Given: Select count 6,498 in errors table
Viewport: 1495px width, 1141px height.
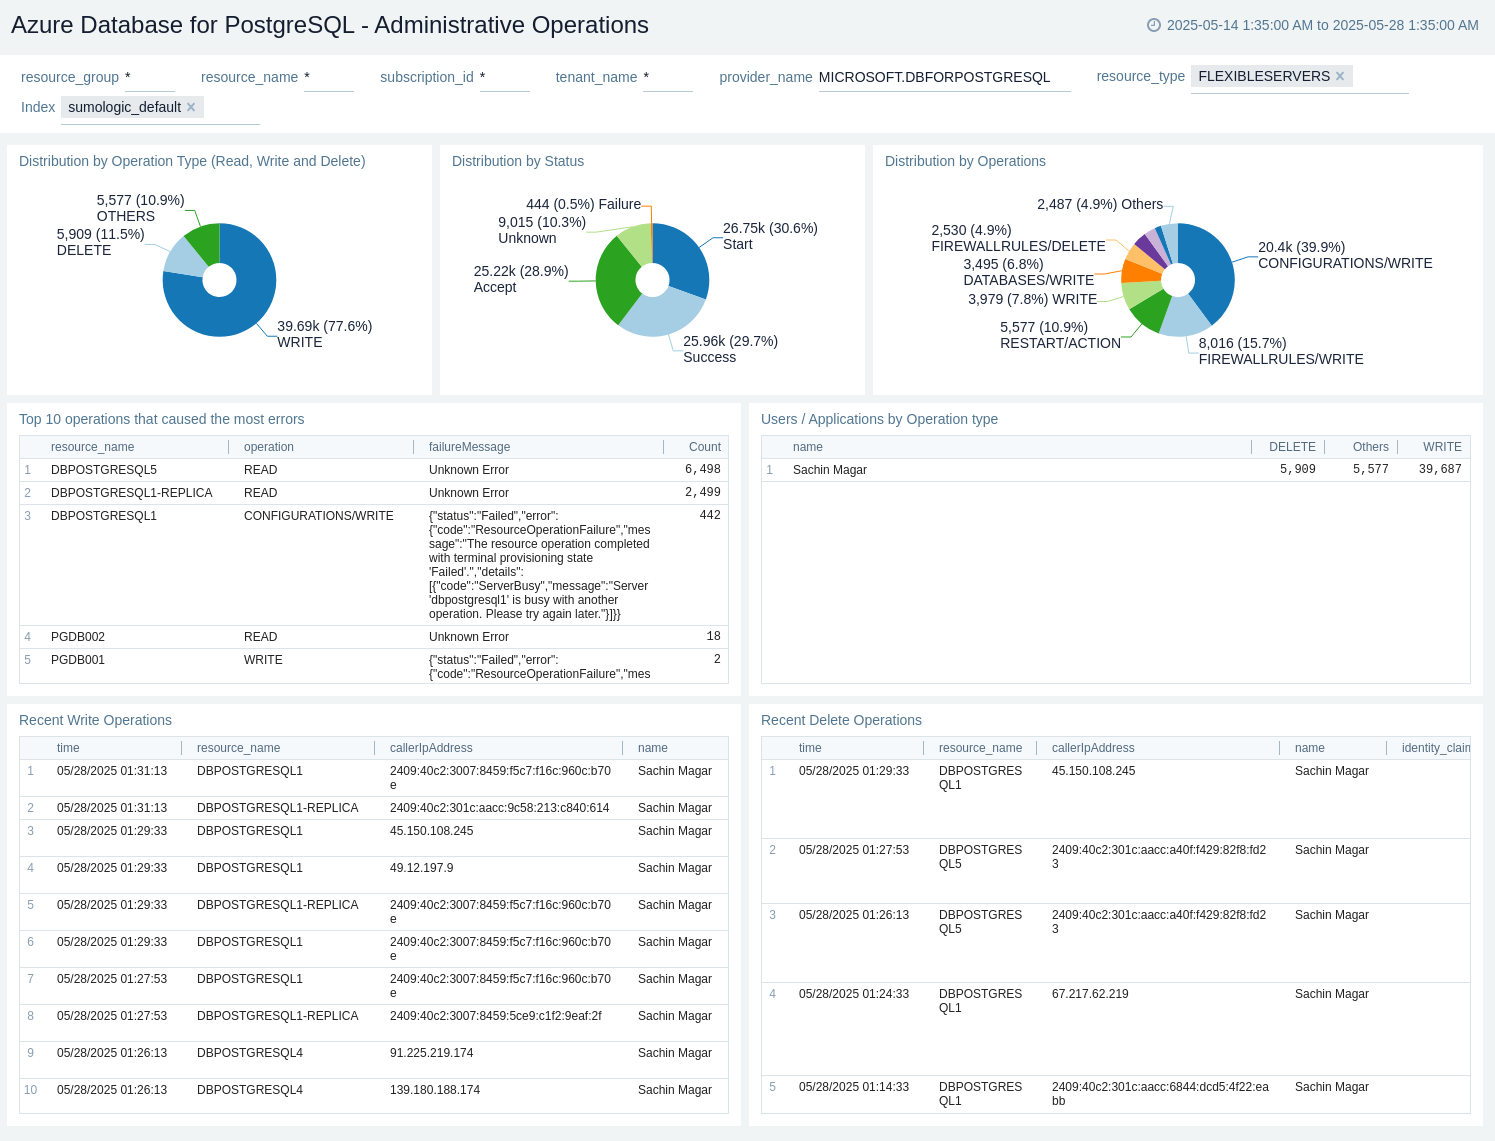Looking at the screenshot, I should [702, 470].
